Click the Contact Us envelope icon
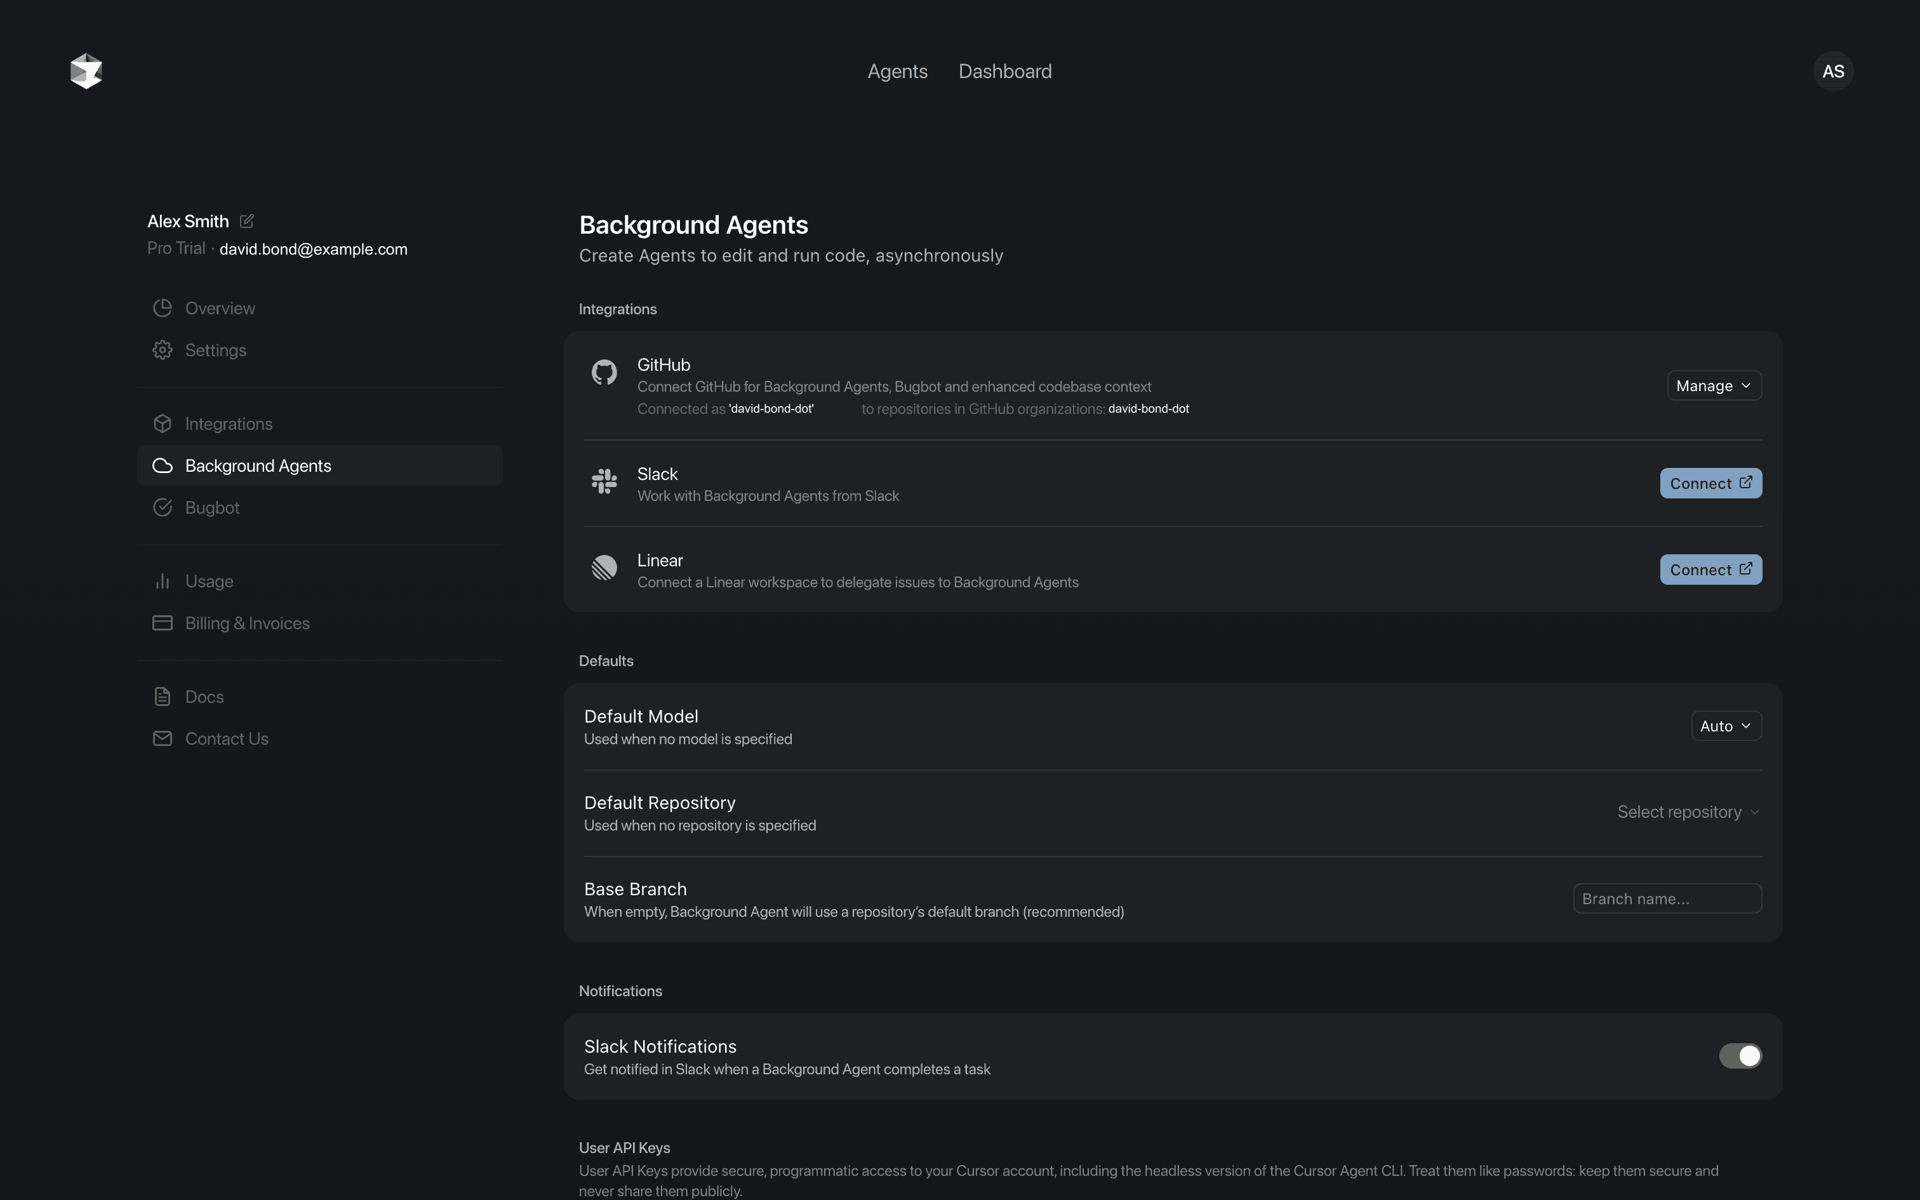Viewport: 1920px width, 1200px height. click(x=162, y=739)
